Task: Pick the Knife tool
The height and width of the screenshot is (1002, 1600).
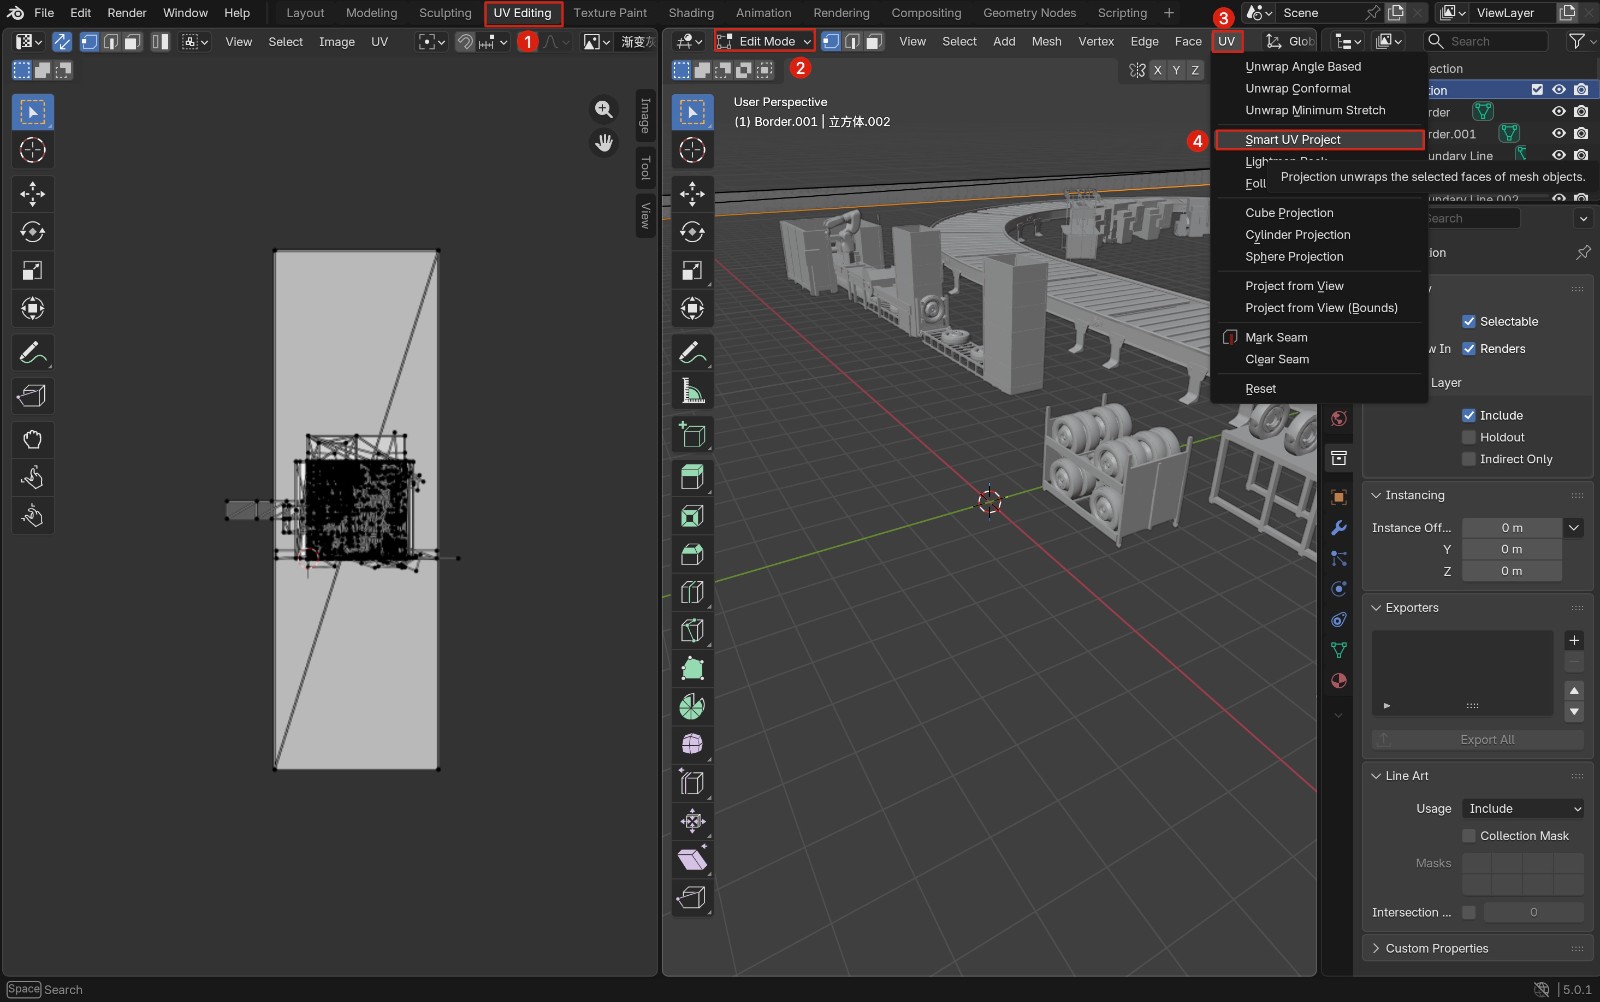Action: pos(692,631)
